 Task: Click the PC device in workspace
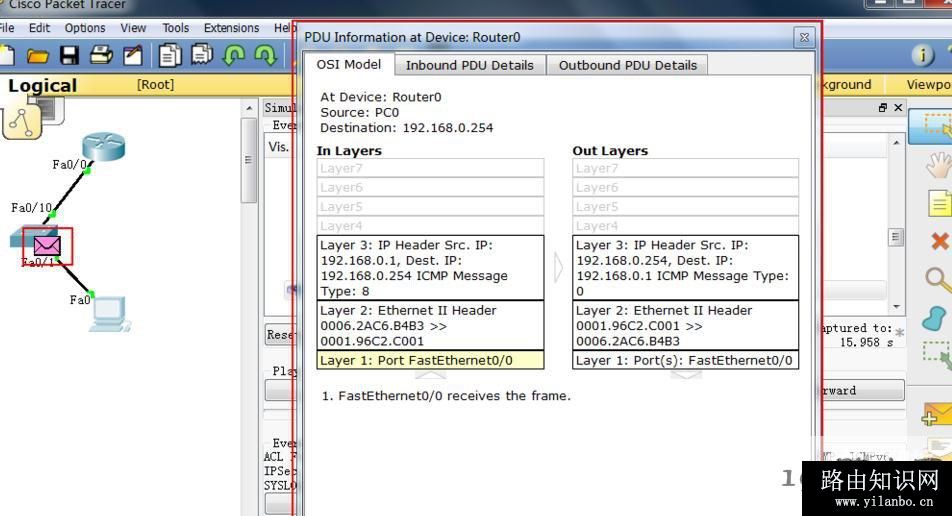coord(110,314)
